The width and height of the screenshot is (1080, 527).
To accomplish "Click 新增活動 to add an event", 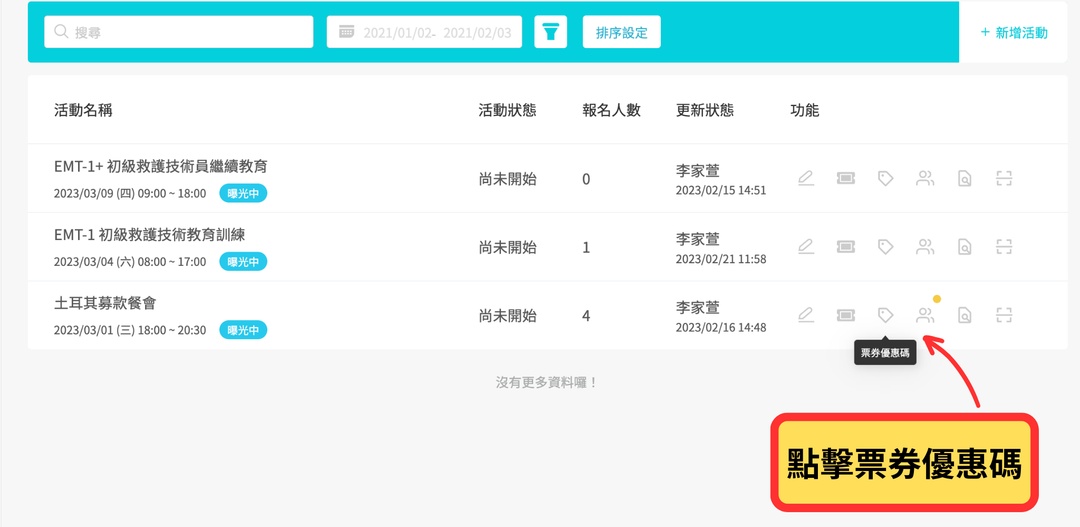I will 1014,32.
